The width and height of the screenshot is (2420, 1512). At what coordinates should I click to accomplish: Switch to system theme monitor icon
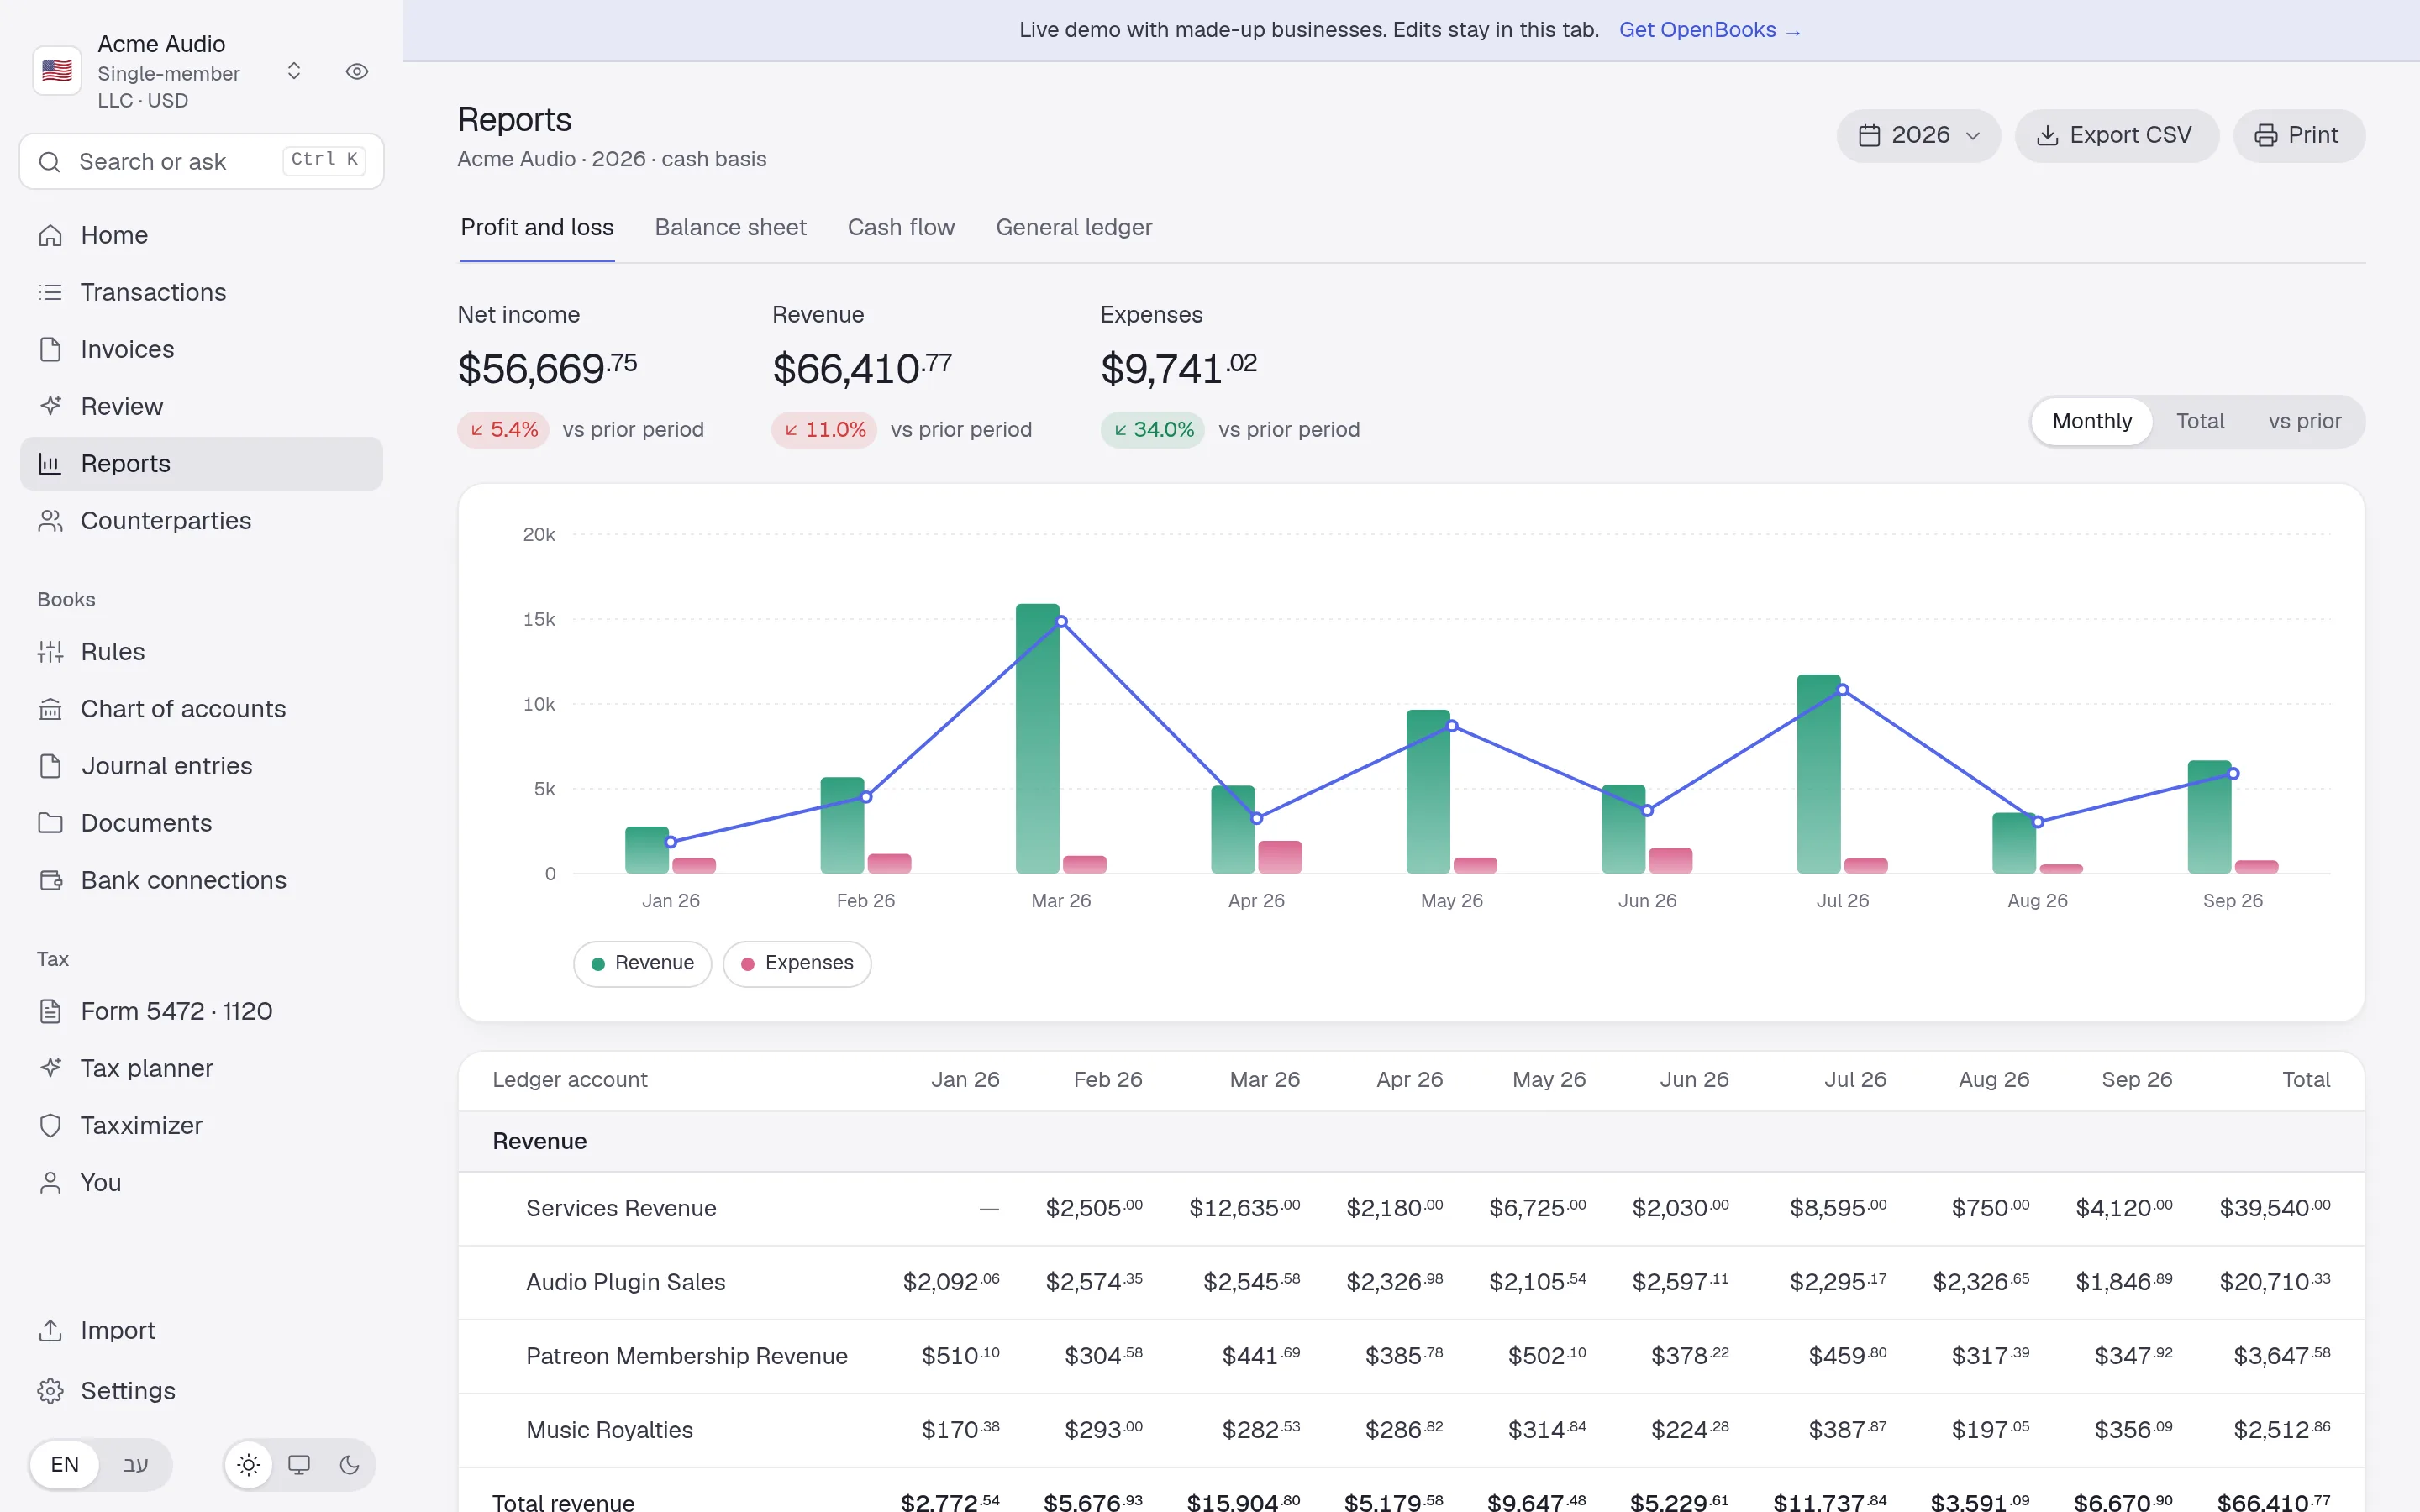coord(299,1465)
